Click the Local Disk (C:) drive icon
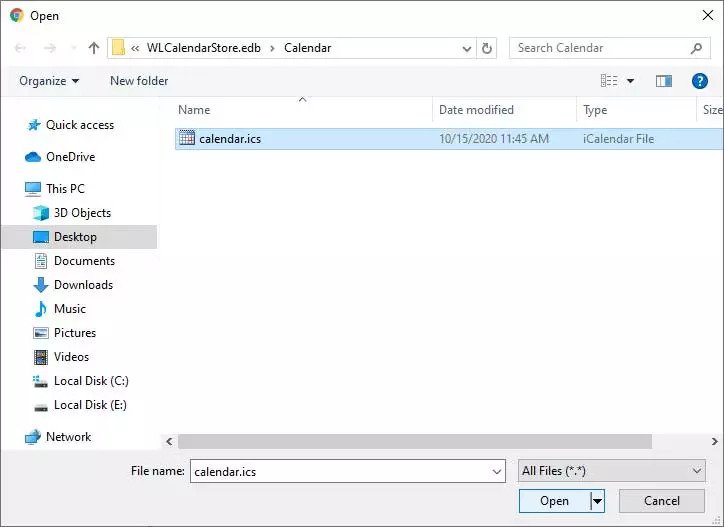Viewport: 724px width, 527px height. 41,381
